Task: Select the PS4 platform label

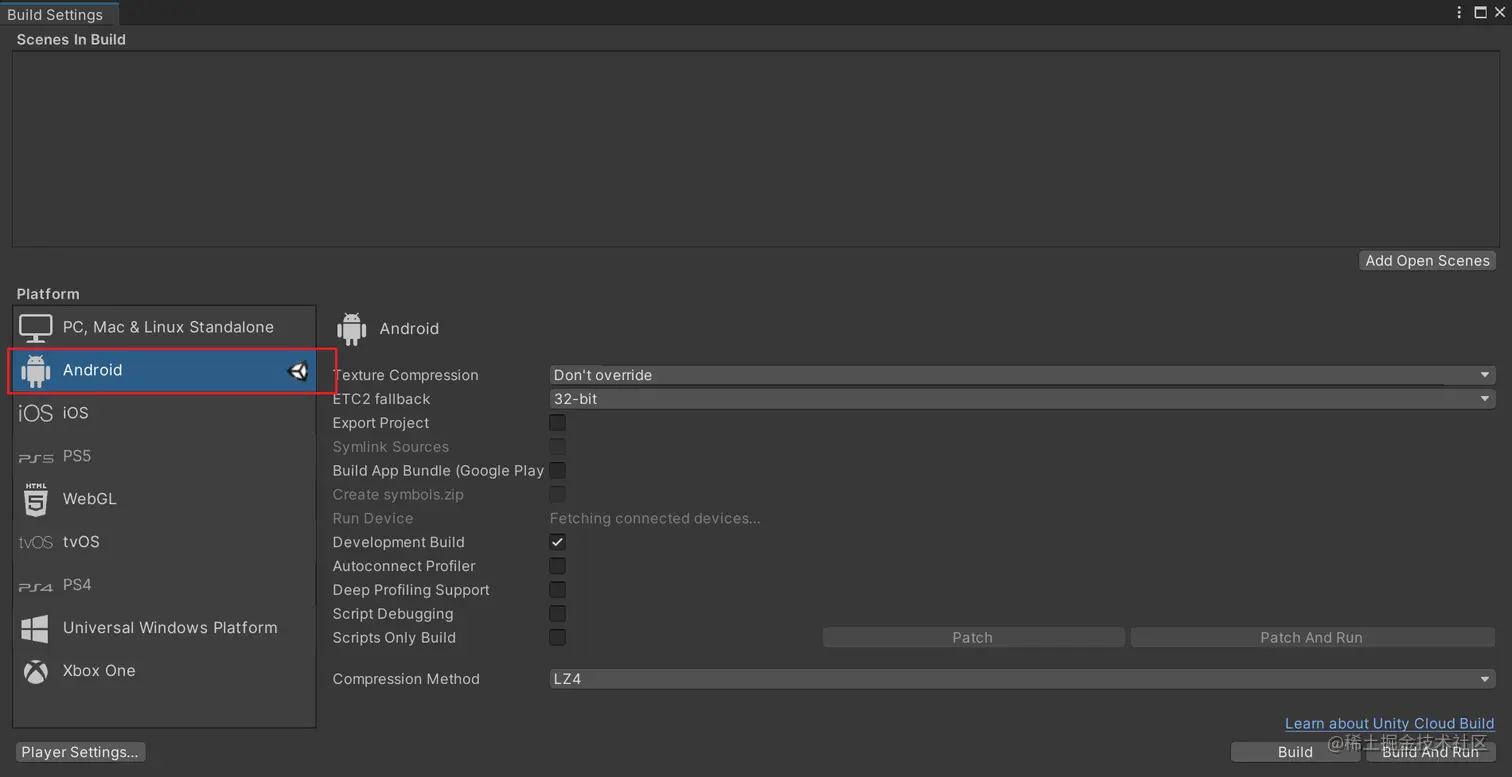Action: coord(77,585)
